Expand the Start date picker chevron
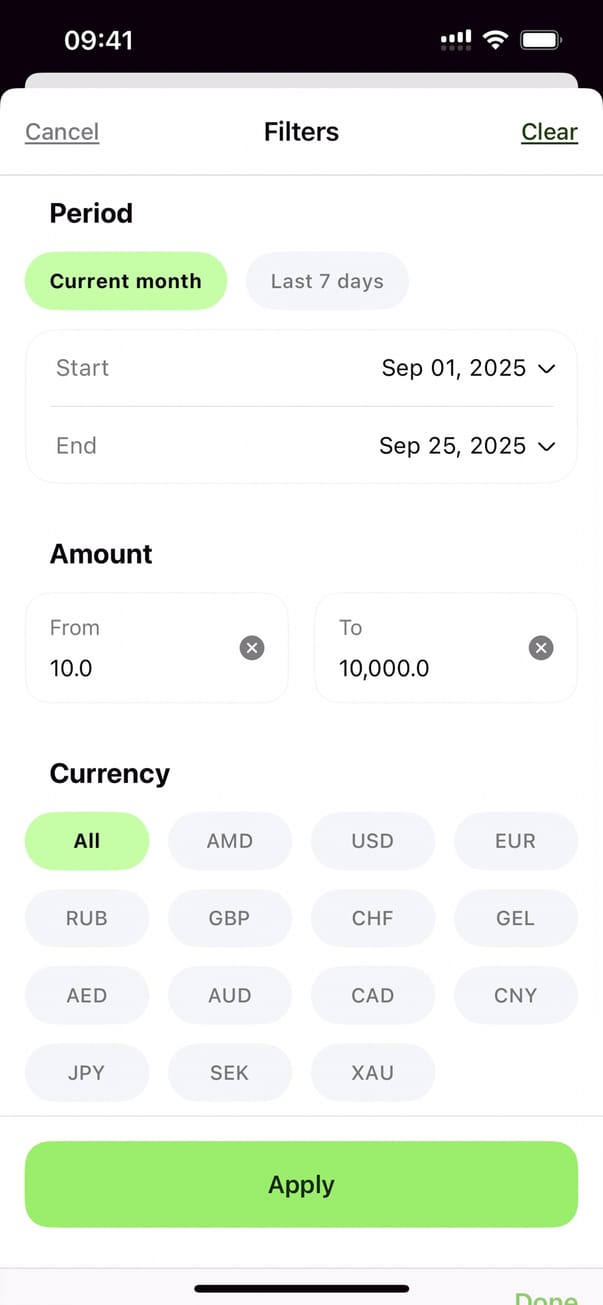The image size is (603, 1305). (x=546, y=369)
